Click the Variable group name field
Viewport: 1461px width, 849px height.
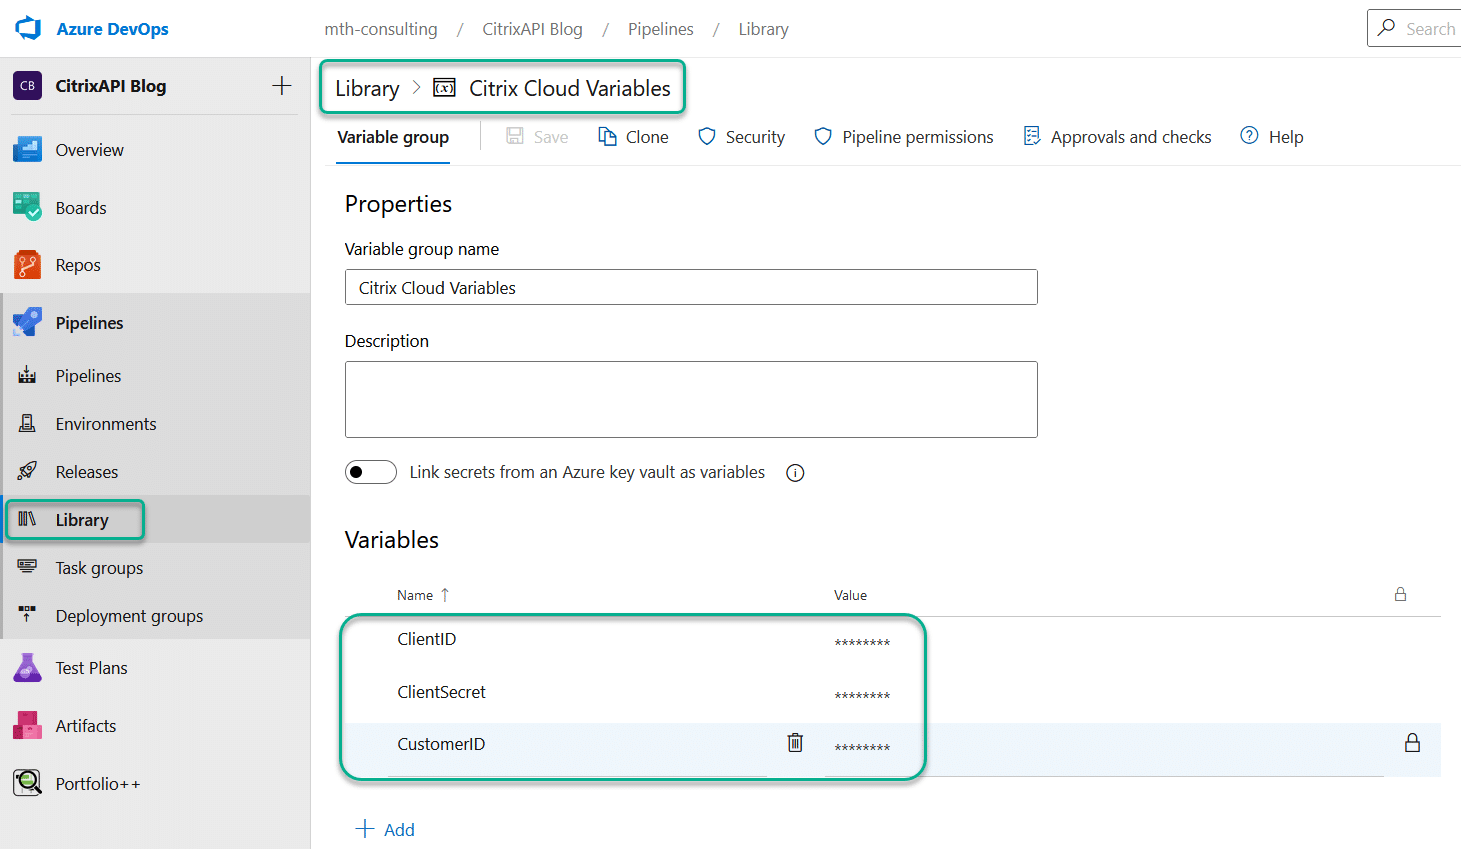tap(691, 287)
